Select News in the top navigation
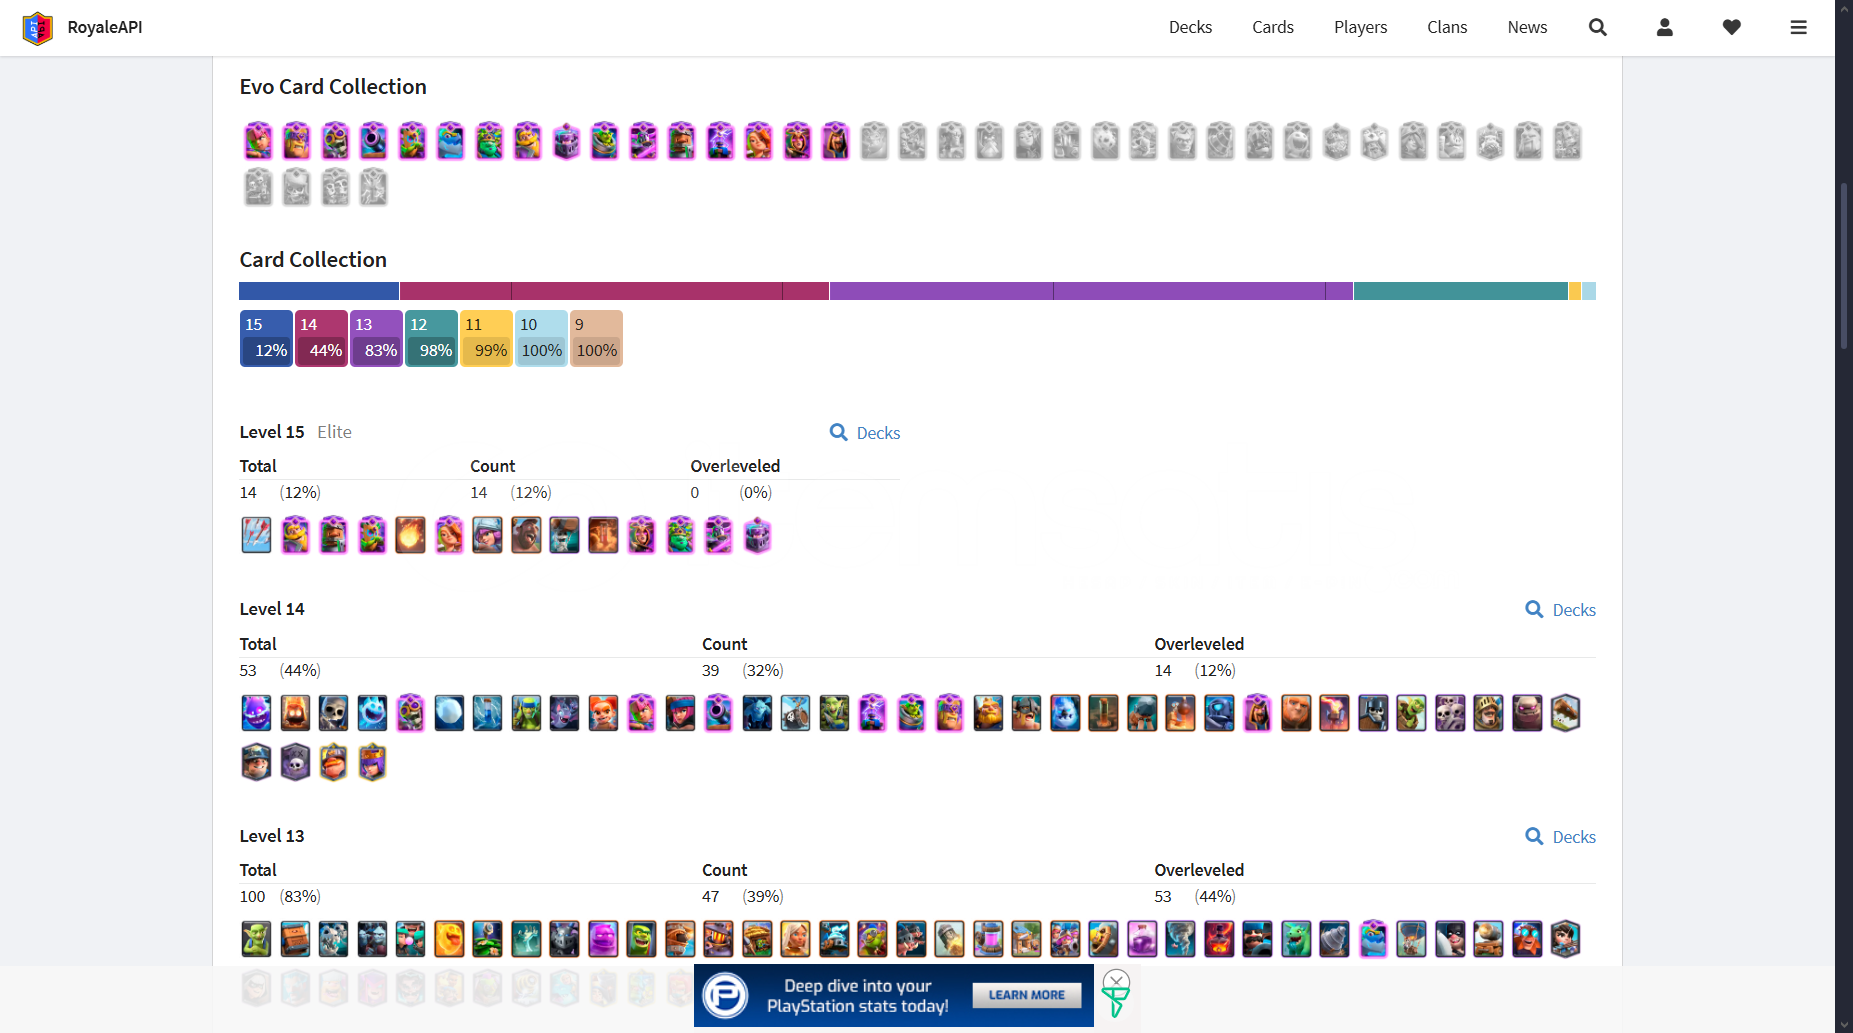This screenshot has height=1033, width=1853. 1527,27
